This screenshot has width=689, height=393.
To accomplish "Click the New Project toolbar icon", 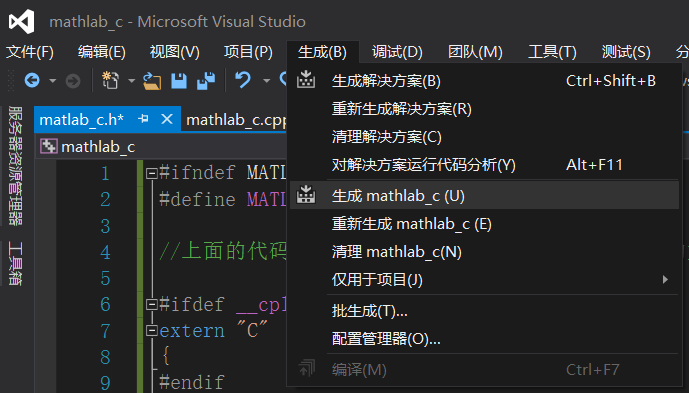I will click(110, 80).
